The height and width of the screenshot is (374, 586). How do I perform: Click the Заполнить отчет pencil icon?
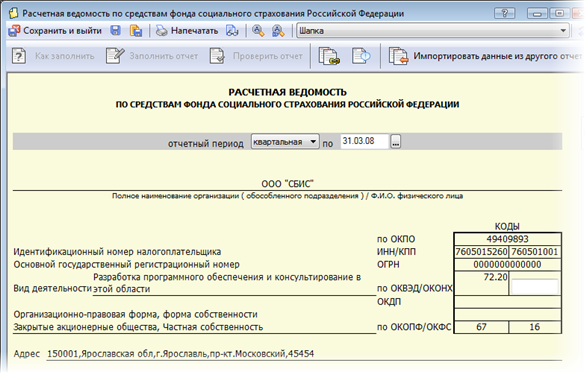pyautogui.click(x=115, y=56)
